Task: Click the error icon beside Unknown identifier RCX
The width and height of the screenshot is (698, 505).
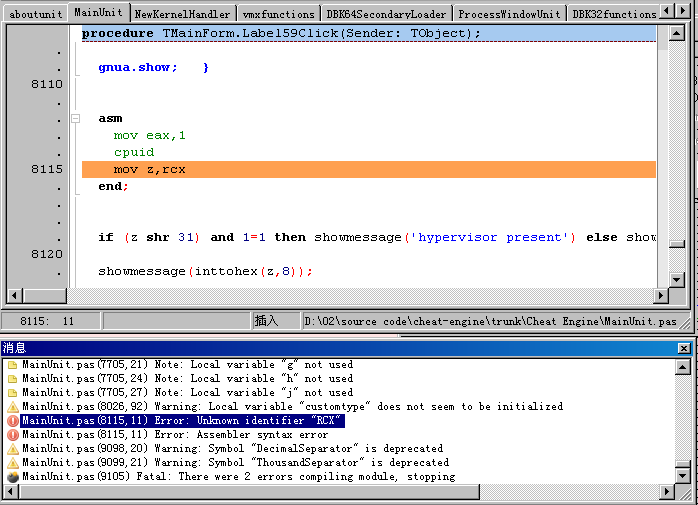Action: click(x=13, y=421)
